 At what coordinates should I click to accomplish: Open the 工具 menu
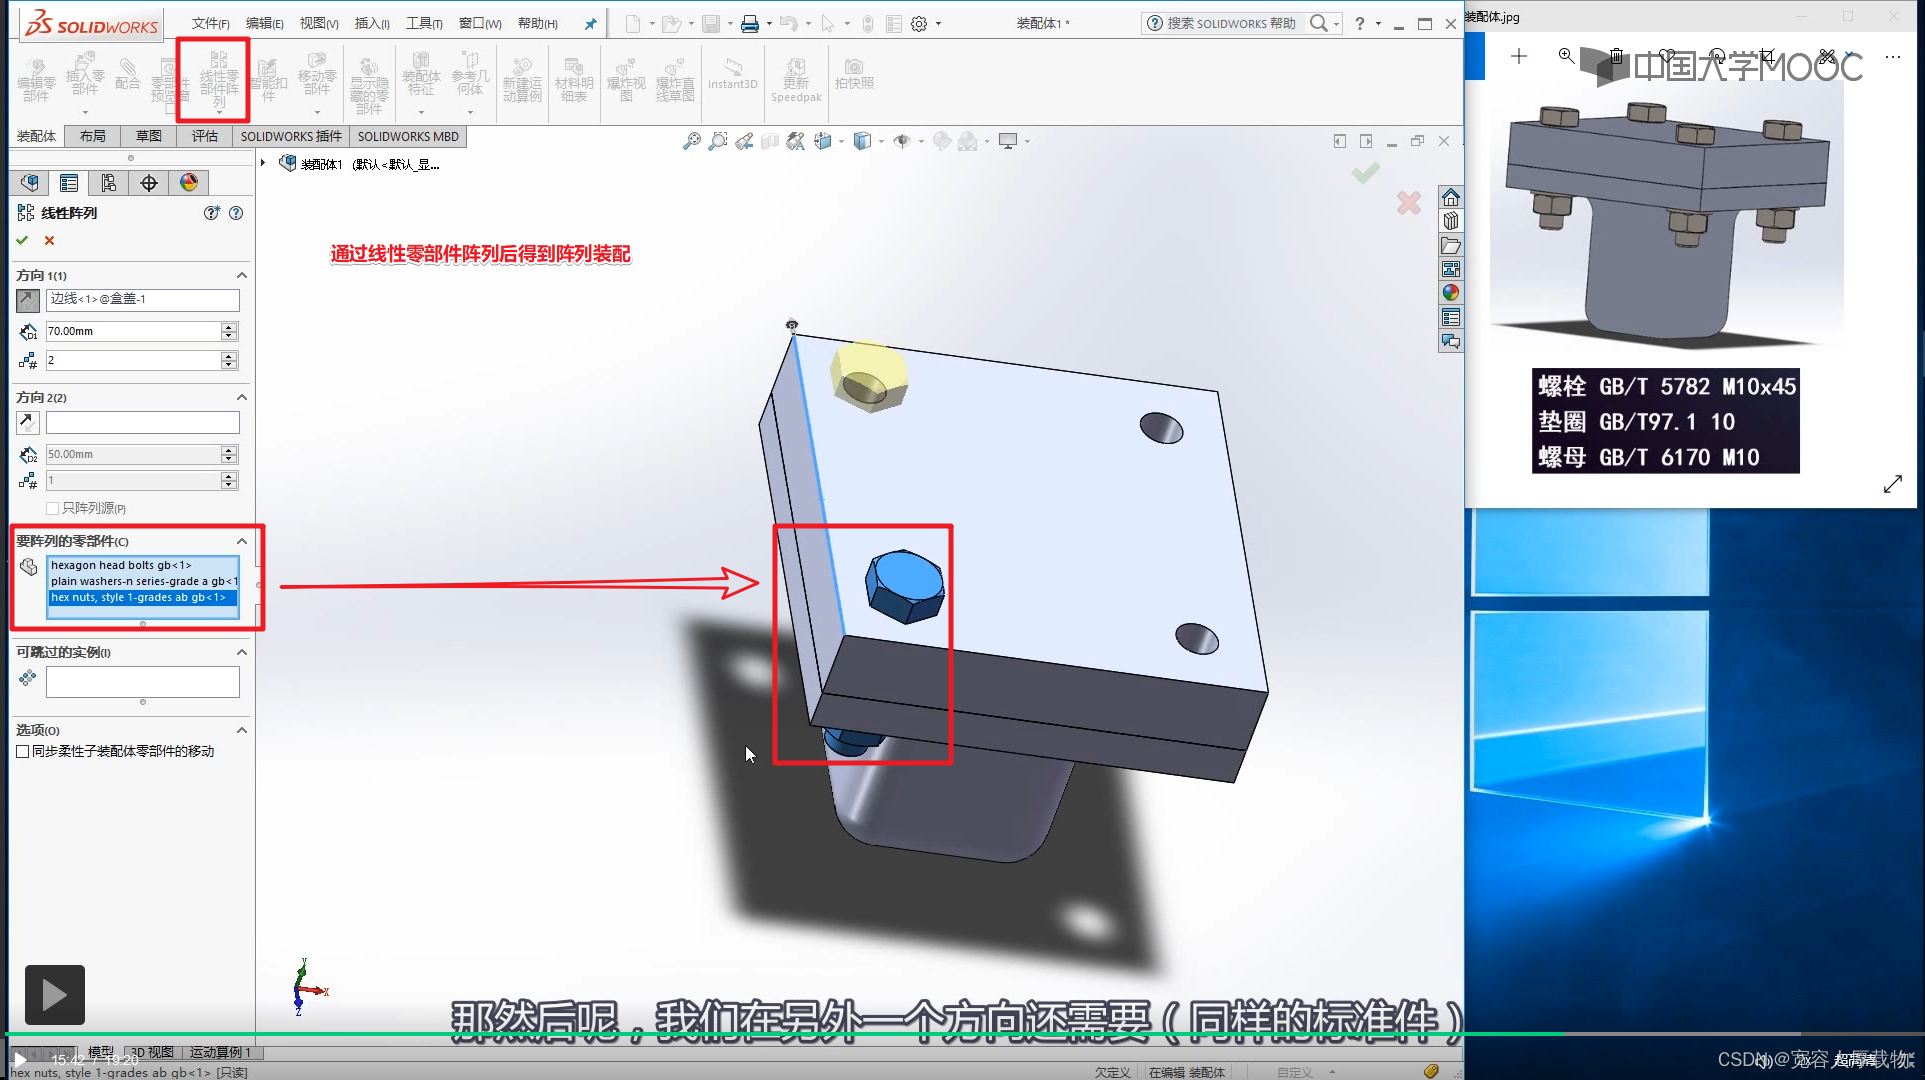423,23
